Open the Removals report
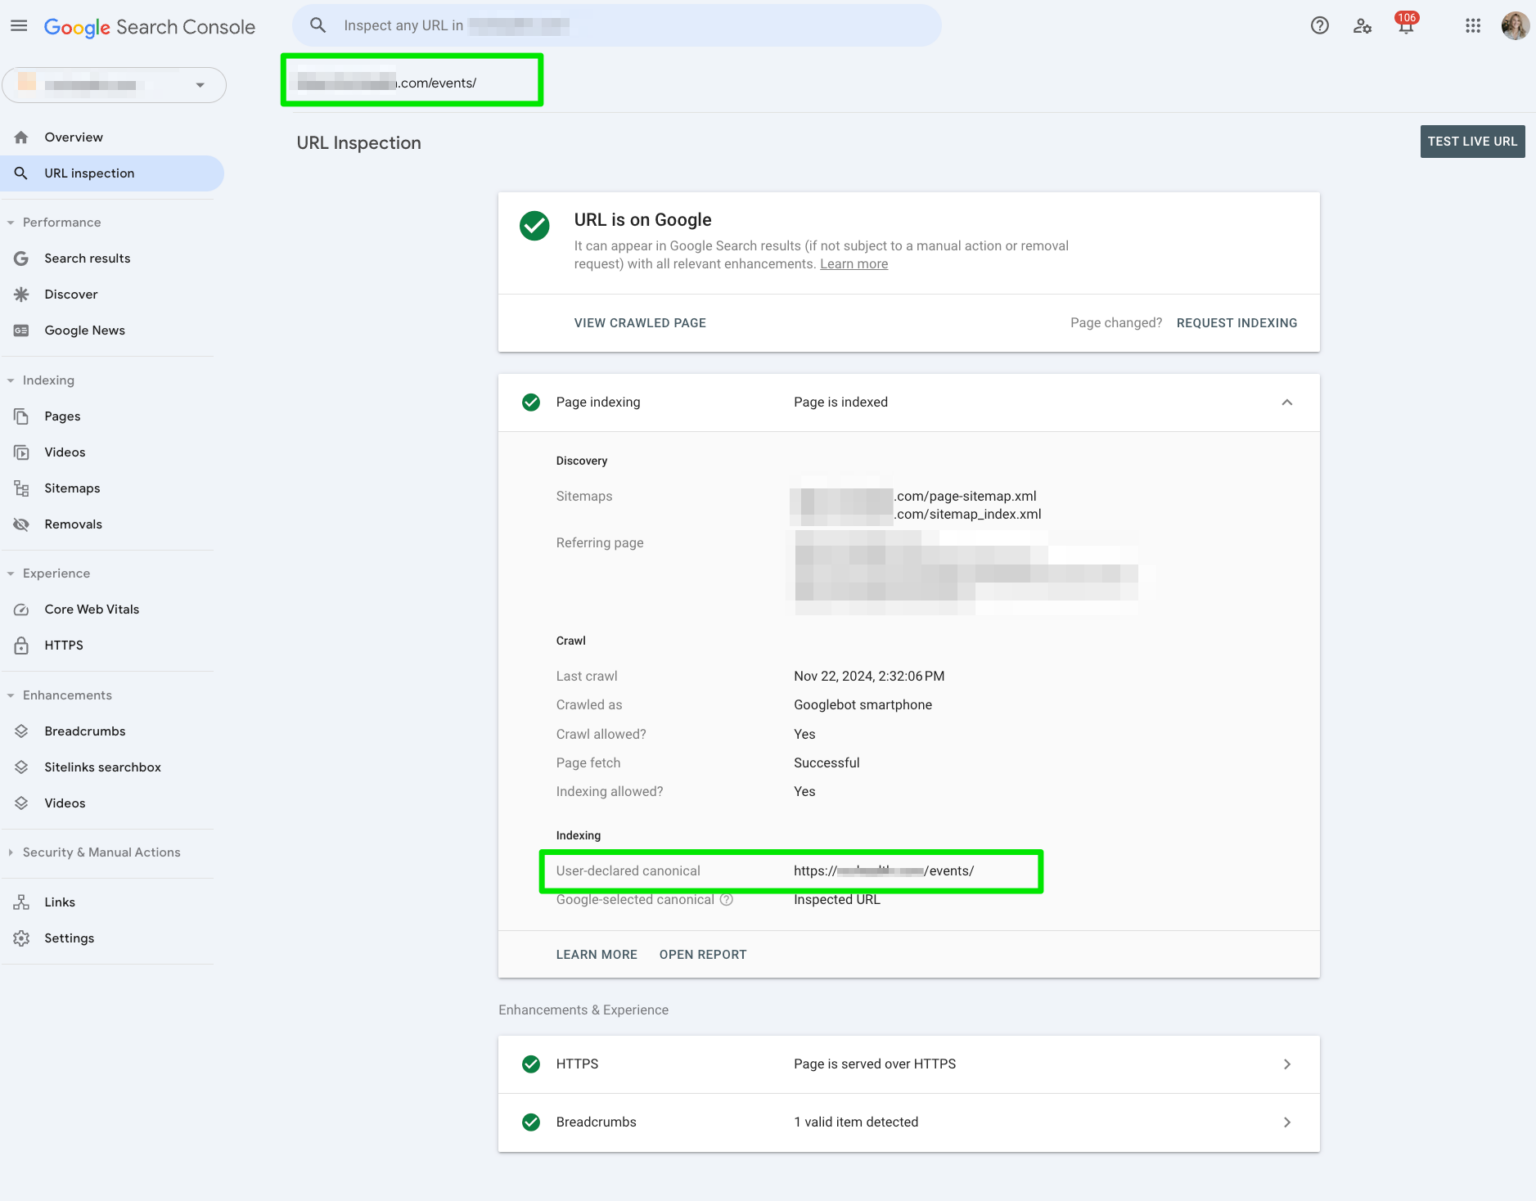 tap(73, 523)
